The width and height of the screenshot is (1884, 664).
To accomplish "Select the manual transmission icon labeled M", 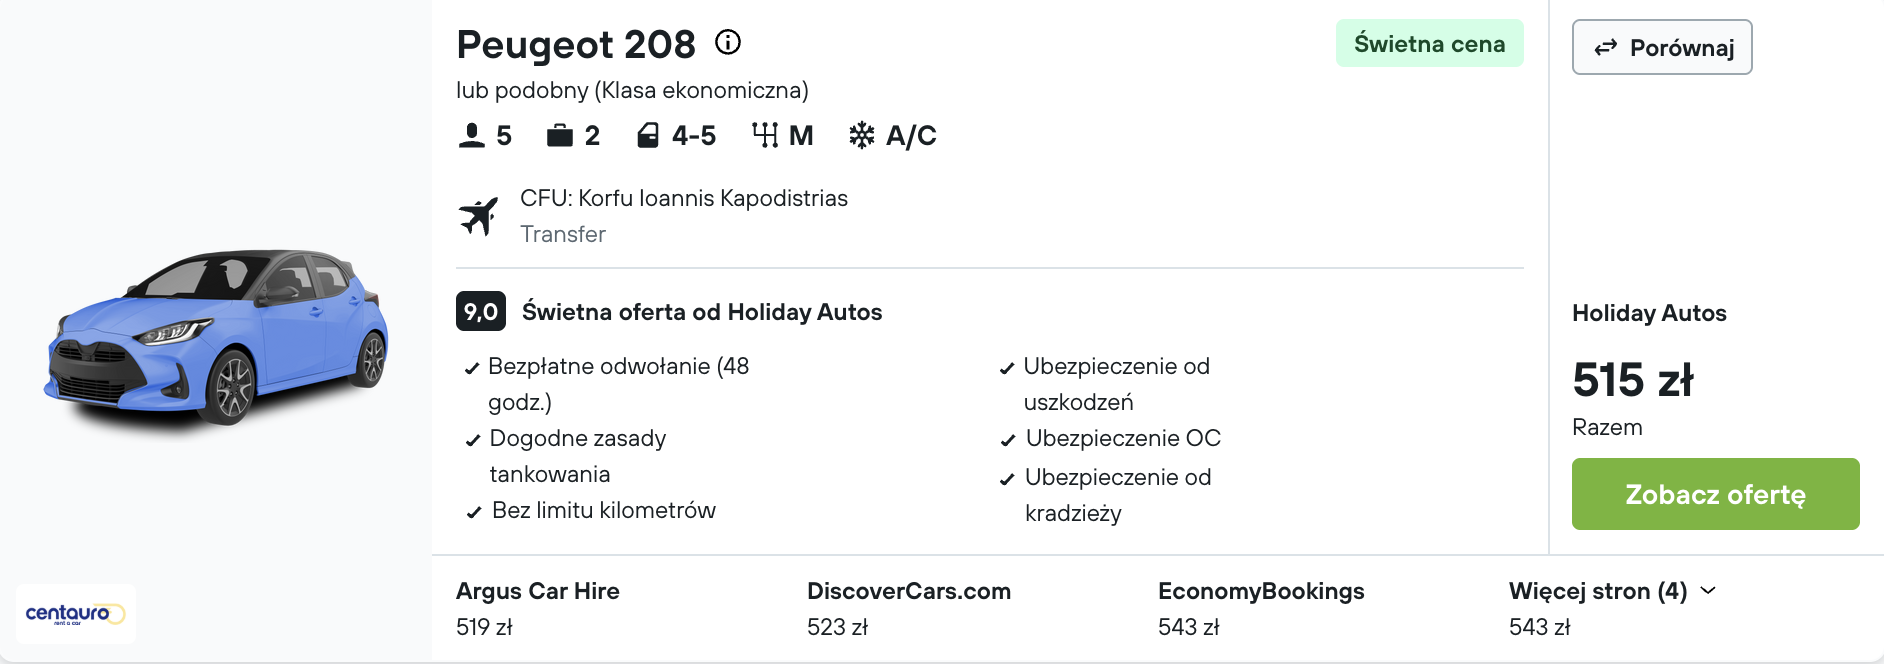I will 766,133.
